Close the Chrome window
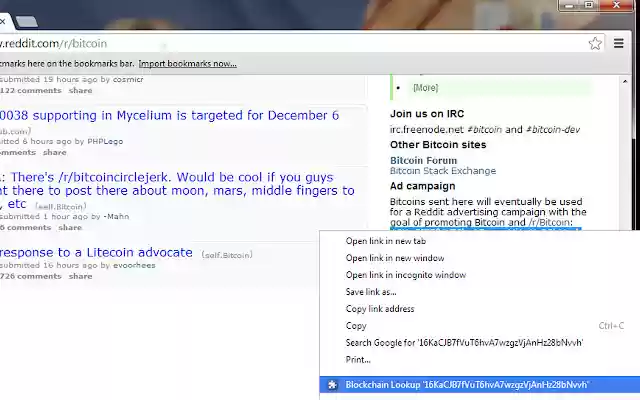 click(x=616, y=5)
